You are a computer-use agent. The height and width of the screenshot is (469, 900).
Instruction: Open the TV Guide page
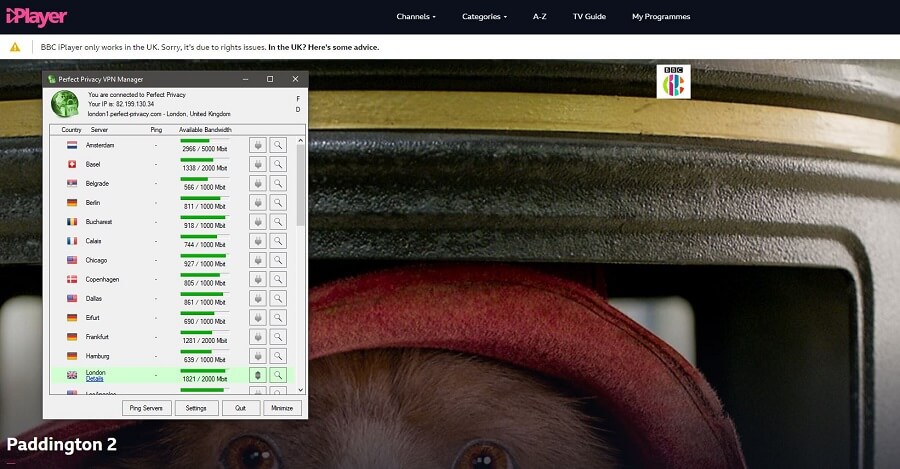click(x=589, y=17)
